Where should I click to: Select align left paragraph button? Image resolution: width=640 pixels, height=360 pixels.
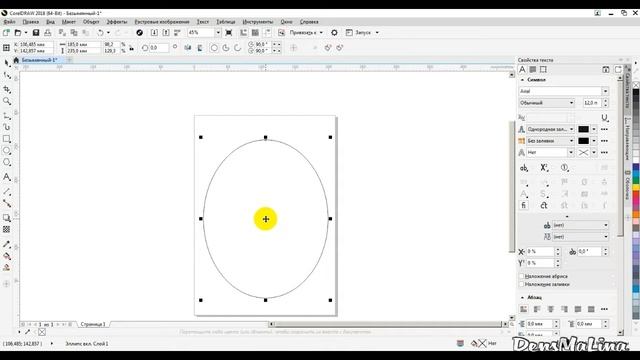537,309
